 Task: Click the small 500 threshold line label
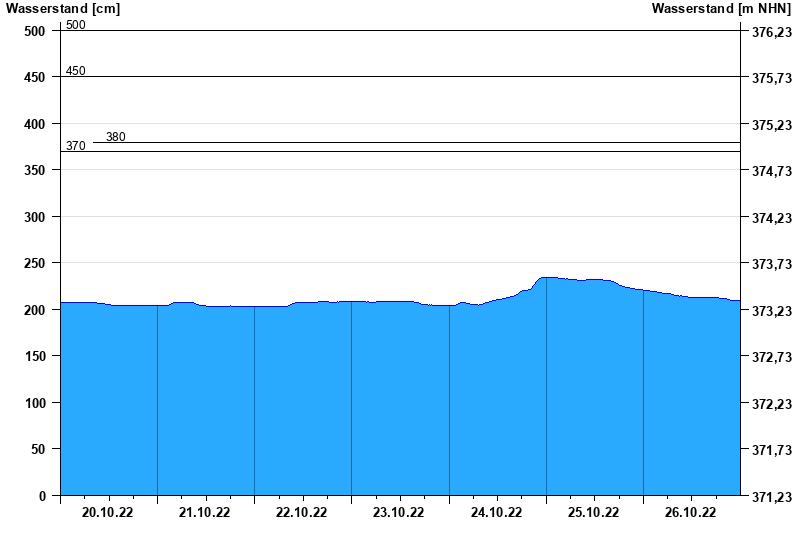(x=76, y=24)
